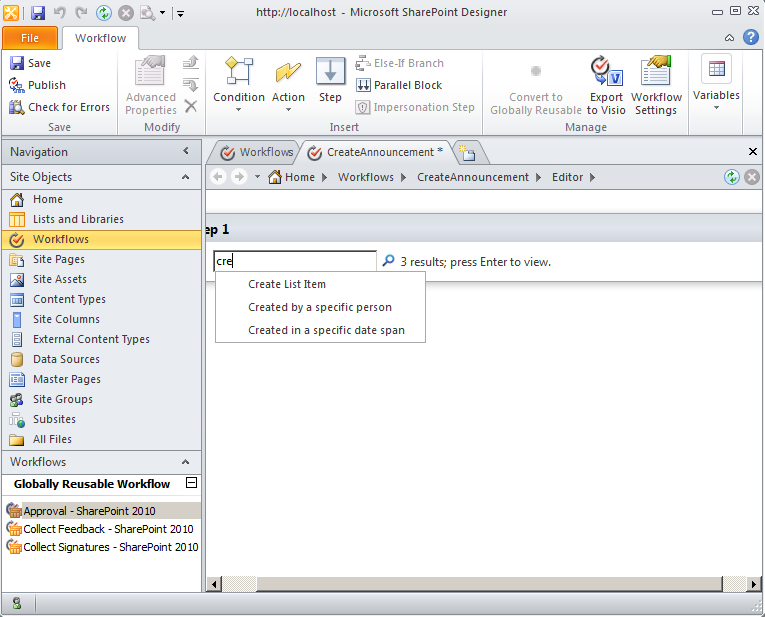Insert a Parallel Block
The height and width of the screenshot is (617, 765).
[x=399, y=85]
